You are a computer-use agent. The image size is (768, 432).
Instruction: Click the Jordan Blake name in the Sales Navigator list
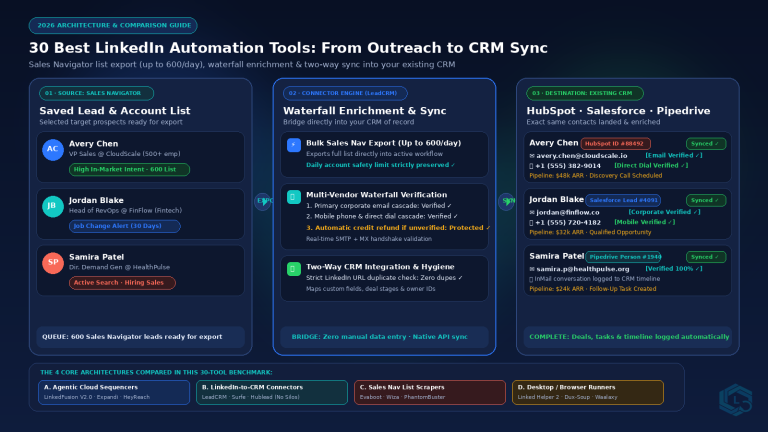pyautogui.click(x=96, y=200)
